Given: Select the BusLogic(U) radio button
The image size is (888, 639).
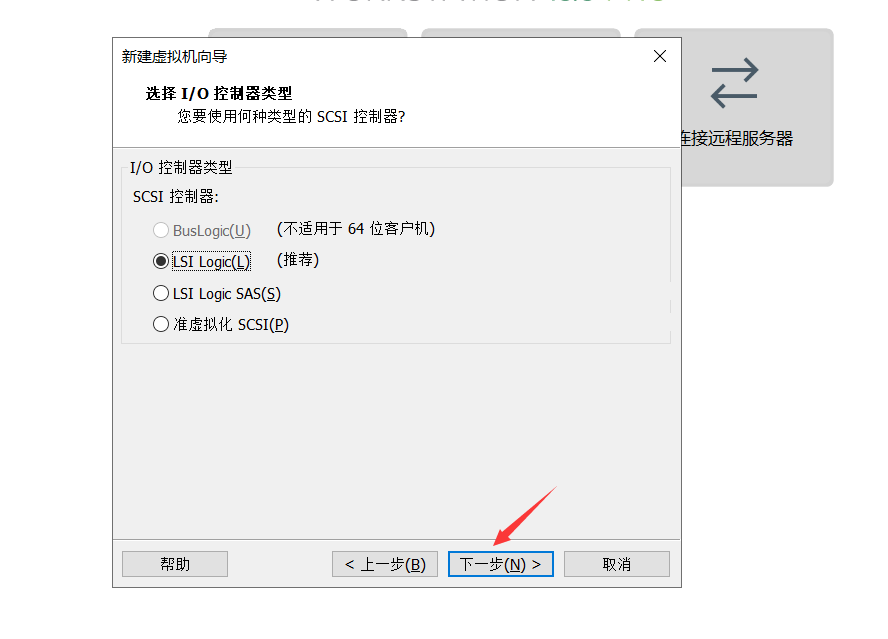Looking at the screenshot, I should coord(161,230).
